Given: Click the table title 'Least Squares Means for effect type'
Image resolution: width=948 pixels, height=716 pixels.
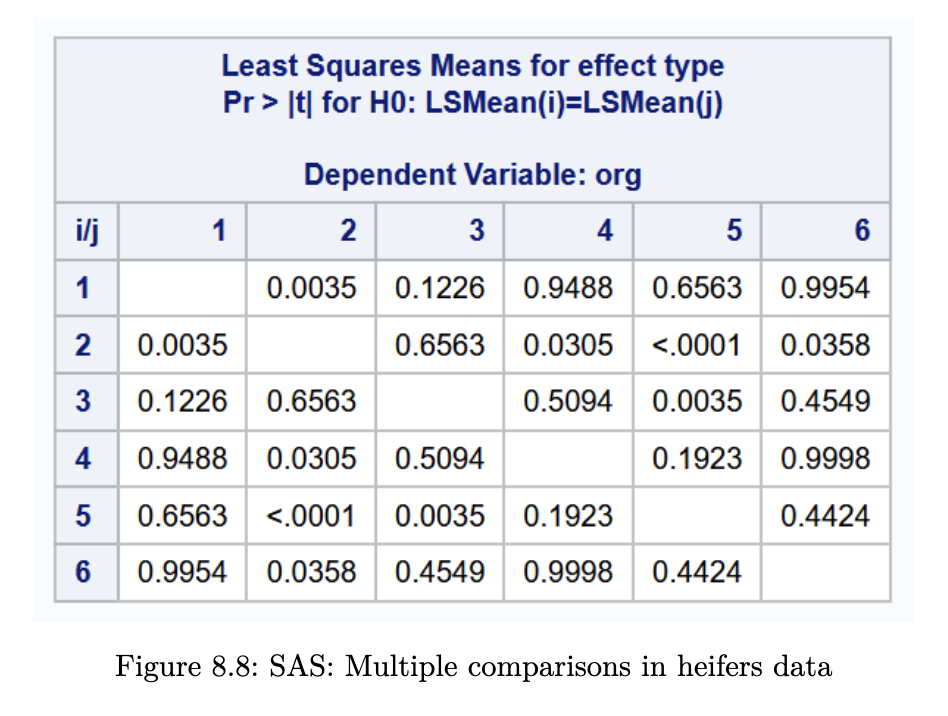Looking at the screenshot, I should pos(472,67).
